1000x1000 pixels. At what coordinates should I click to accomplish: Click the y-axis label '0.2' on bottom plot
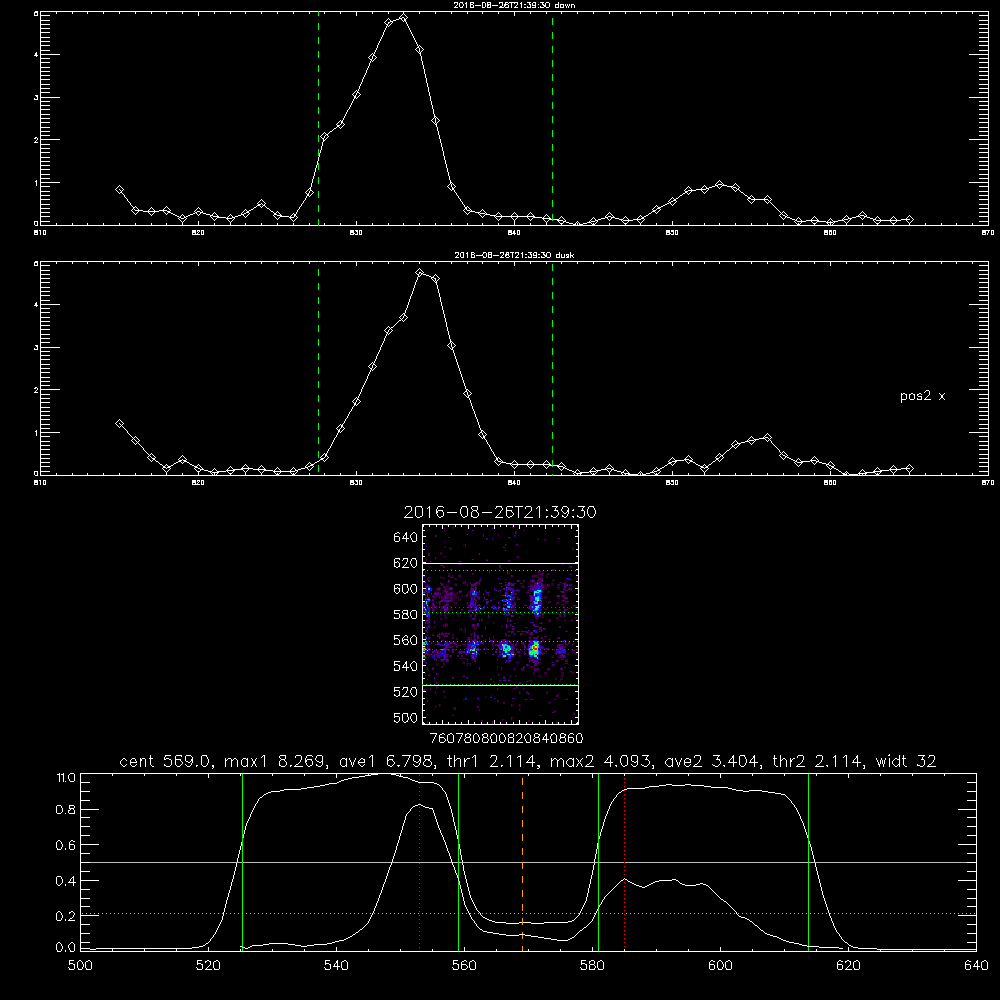click(x=66, y=916)
